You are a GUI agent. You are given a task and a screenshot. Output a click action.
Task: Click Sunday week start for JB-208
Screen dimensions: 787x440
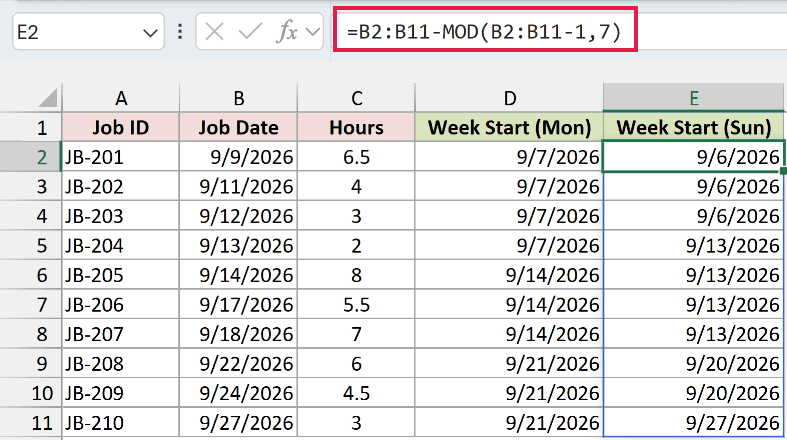tap(693, 364)
